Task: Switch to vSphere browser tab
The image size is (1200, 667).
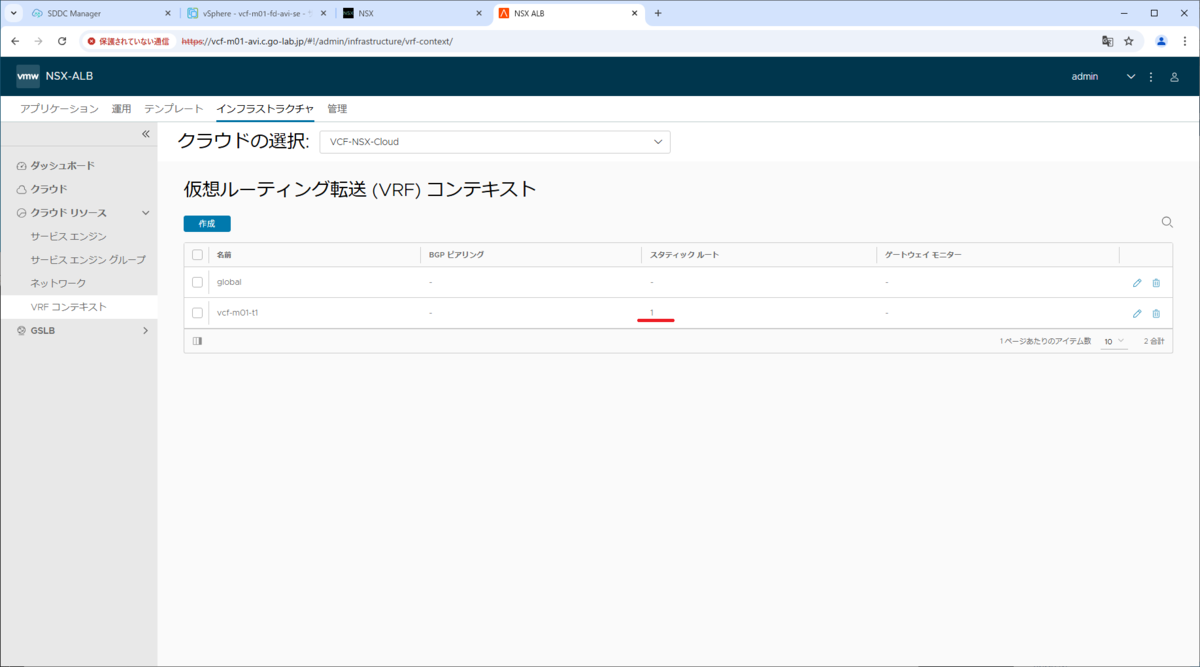Action: coord(258,13)
